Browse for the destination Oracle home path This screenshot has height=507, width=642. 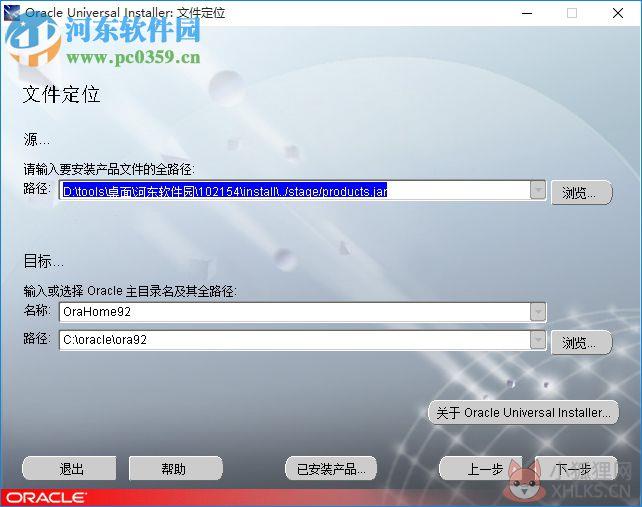pyautogui.click(x=581, y=342)
